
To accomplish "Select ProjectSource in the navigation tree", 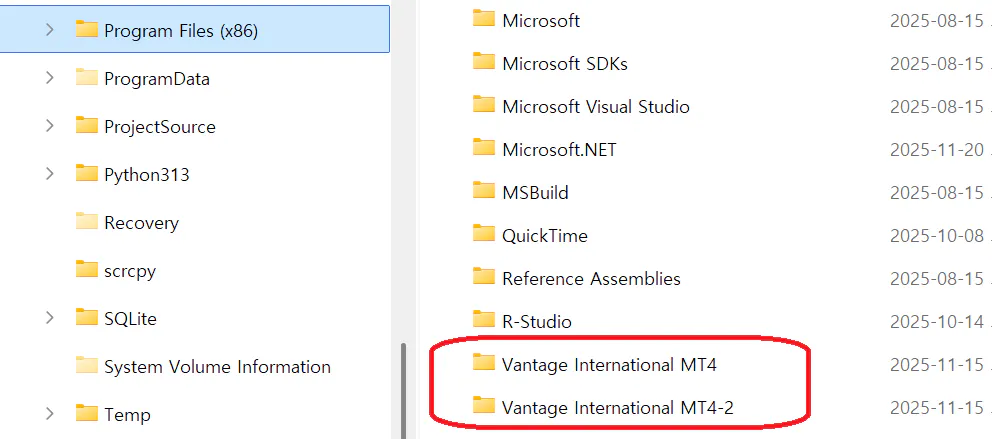I will pyautogui.click(x=159, y=127).
